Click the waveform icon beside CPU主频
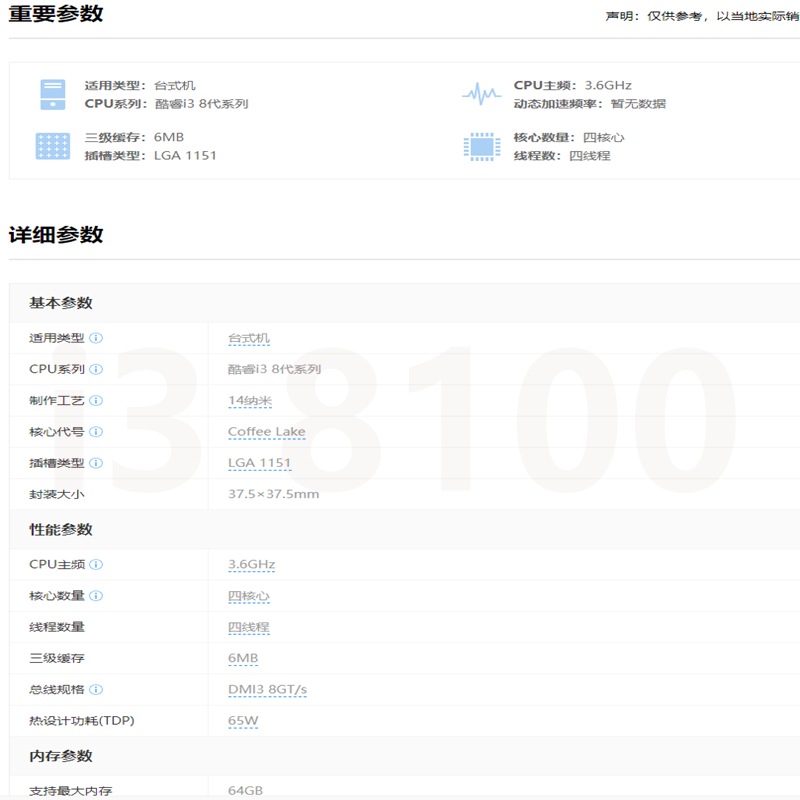 click(x=482, y=94)
